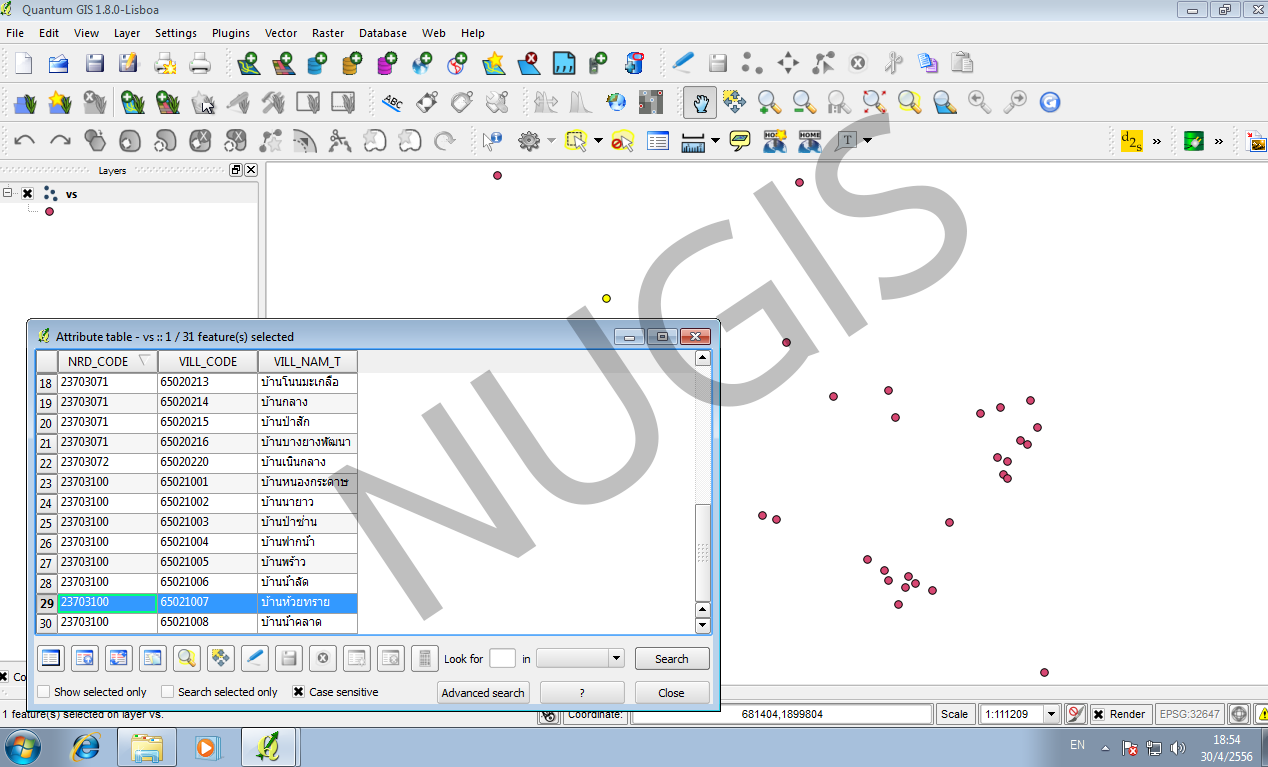
Task: Open the print composer printer icon
Action: pos(200,64)
